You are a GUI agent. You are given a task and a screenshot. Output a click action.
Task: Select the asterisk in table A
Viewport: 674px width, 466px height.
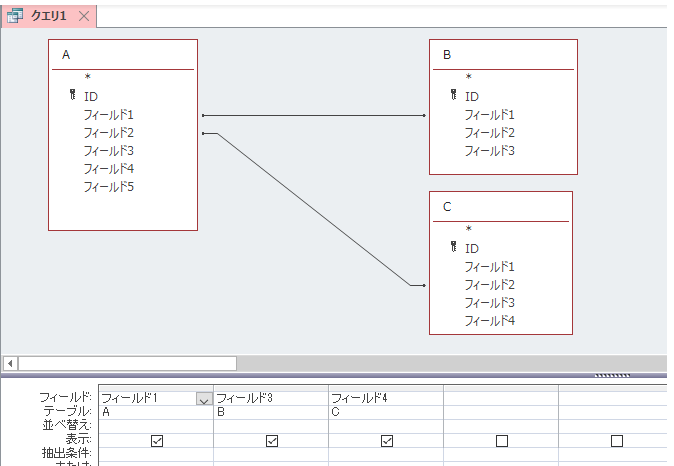(88, 77)
